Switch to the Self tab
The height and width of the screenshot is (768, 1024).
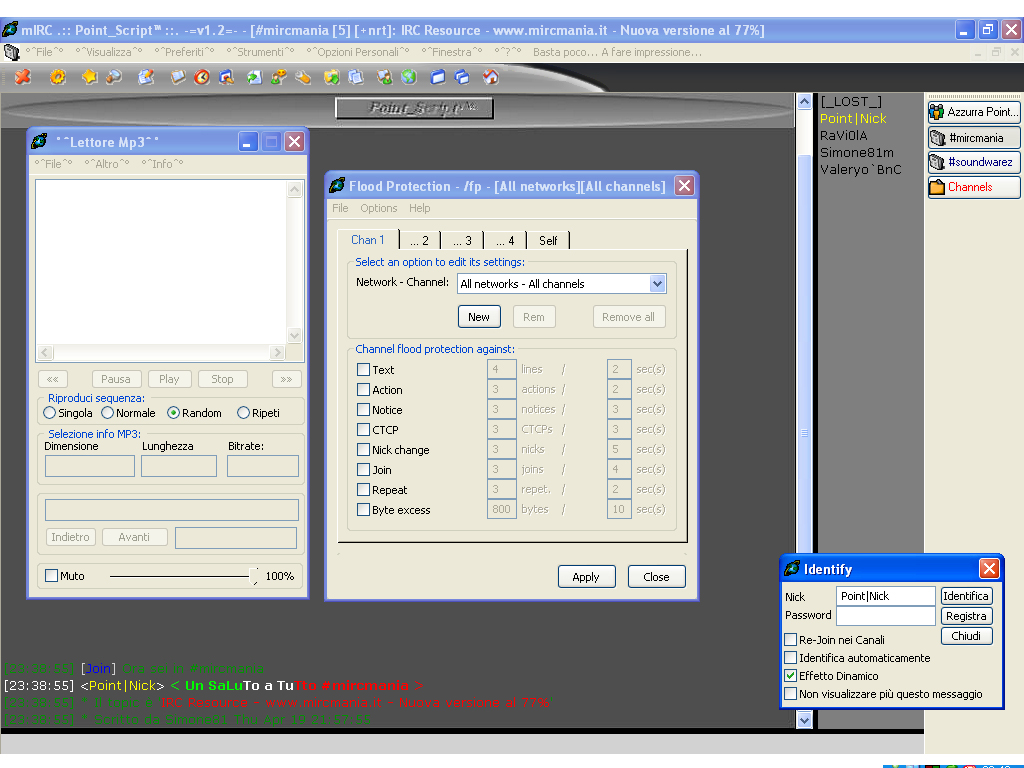click(548, 240)
